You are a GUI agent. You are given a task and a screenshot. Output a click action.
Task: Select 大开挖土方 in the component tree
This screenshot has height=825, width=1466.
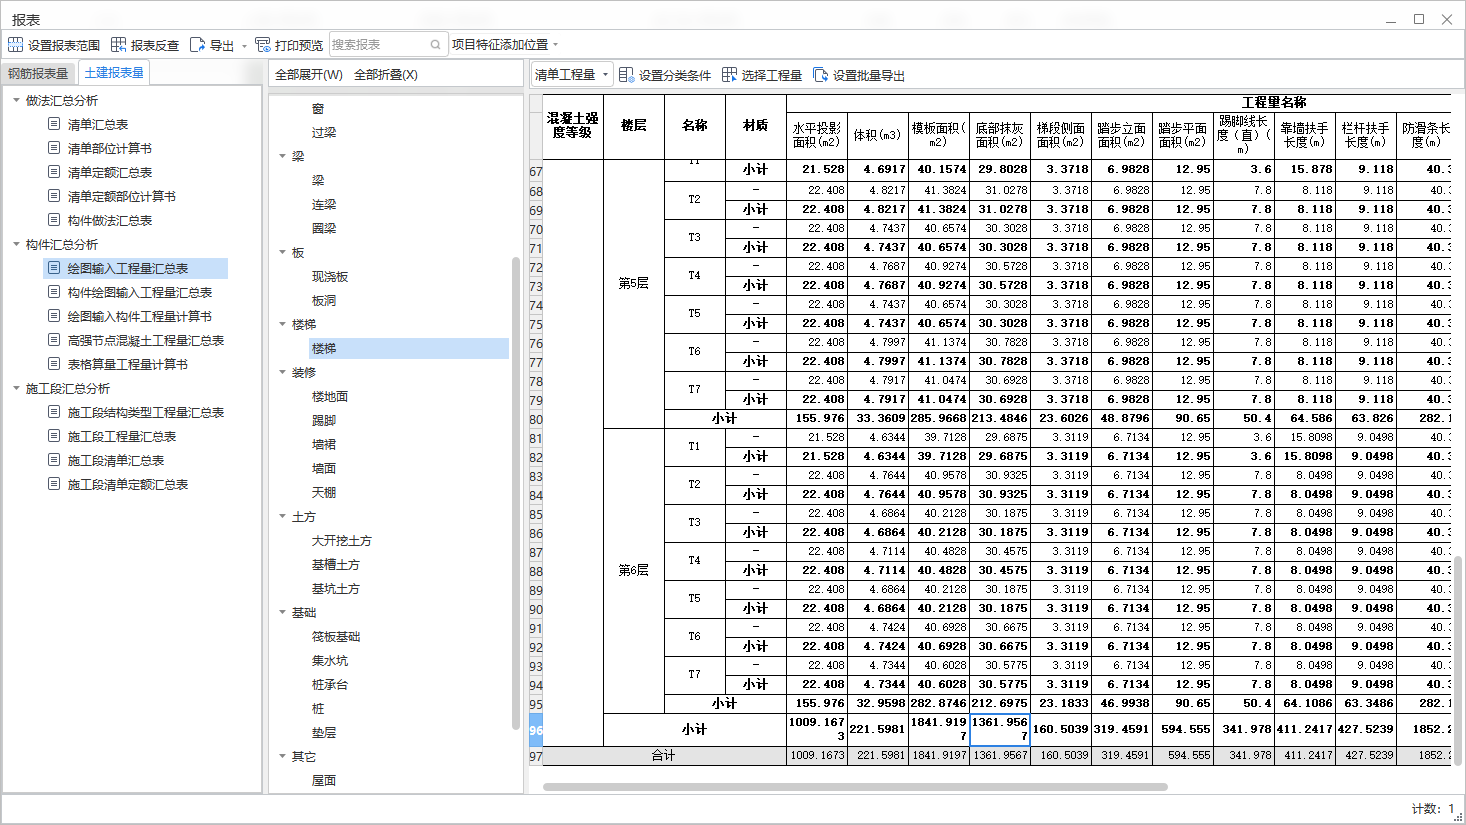(341, 540)
